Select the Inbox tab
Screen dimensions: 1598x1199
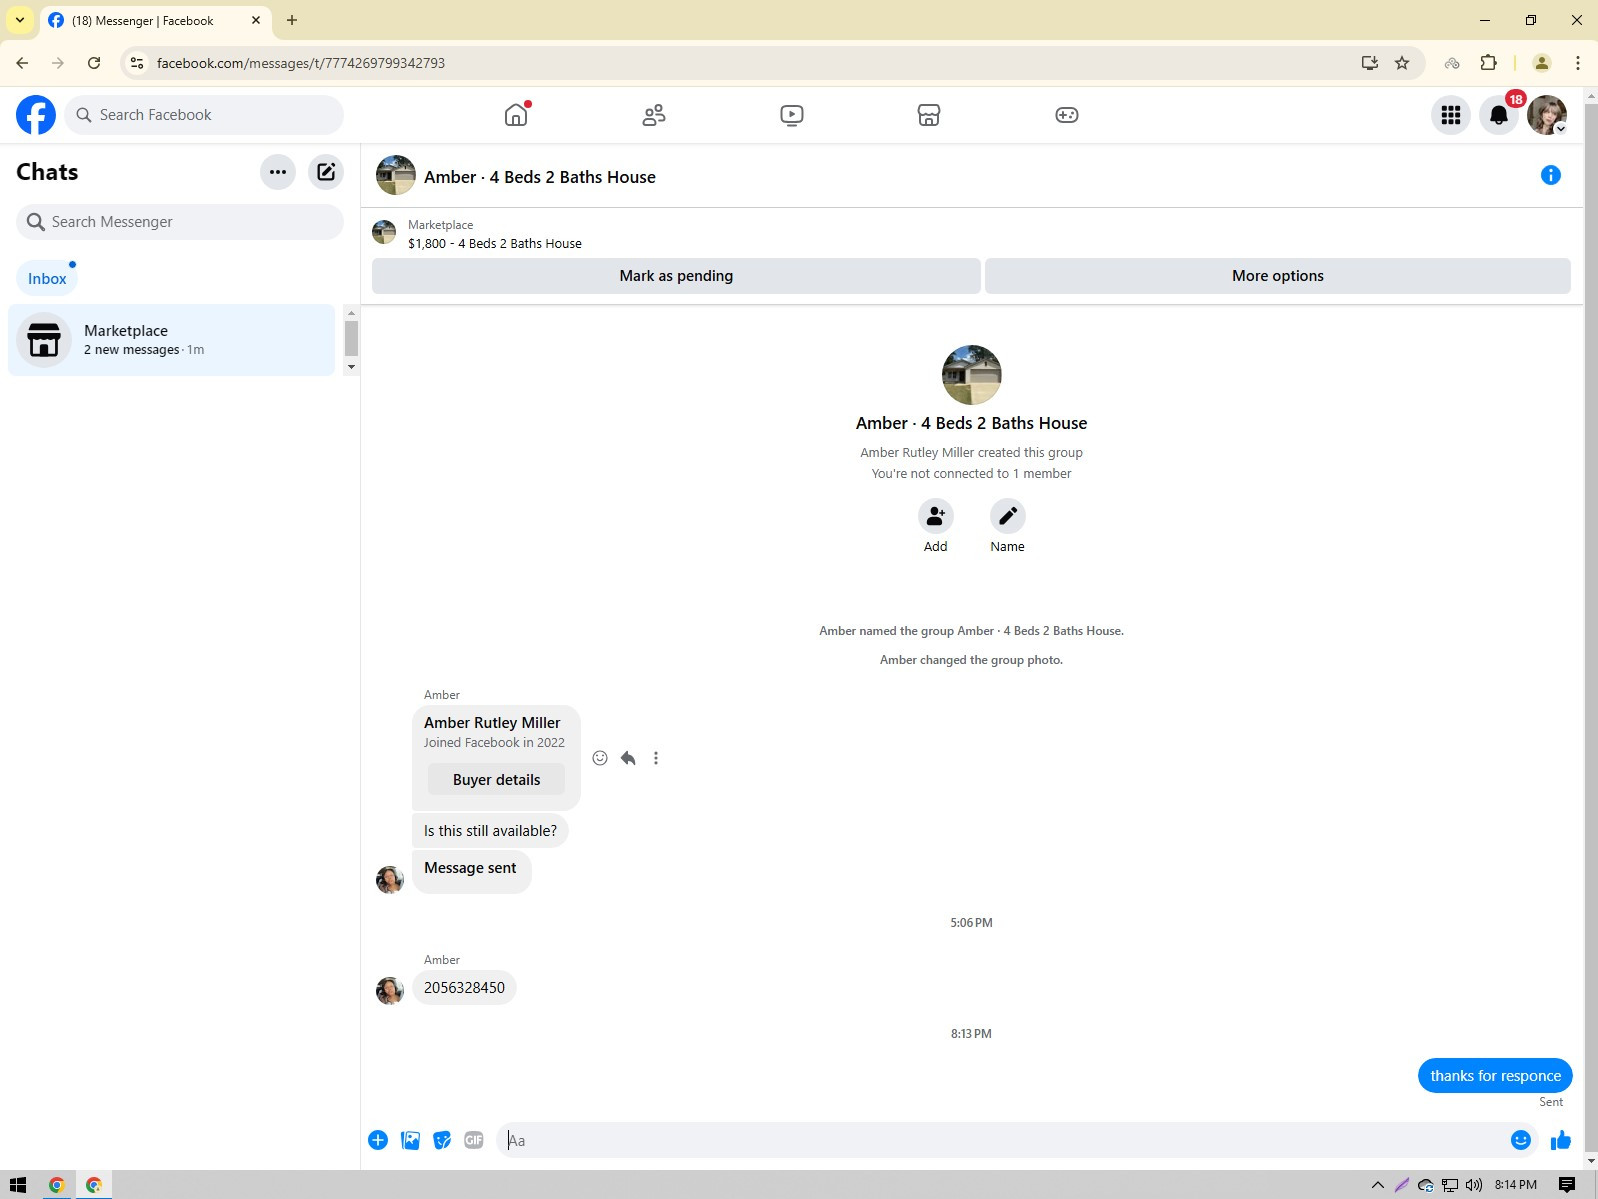point(47,279)
